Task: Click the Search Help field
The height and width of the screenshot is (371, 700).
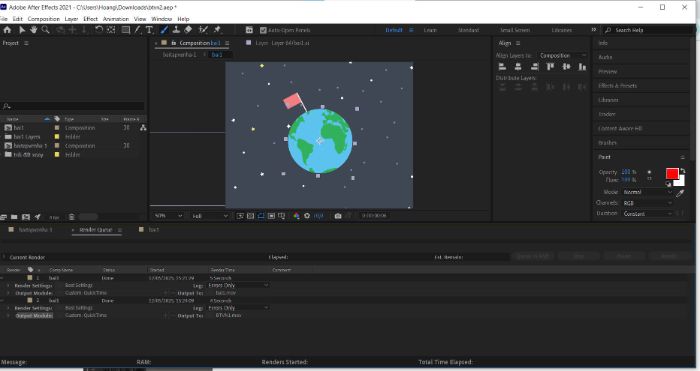Action: tap(649, 30)
